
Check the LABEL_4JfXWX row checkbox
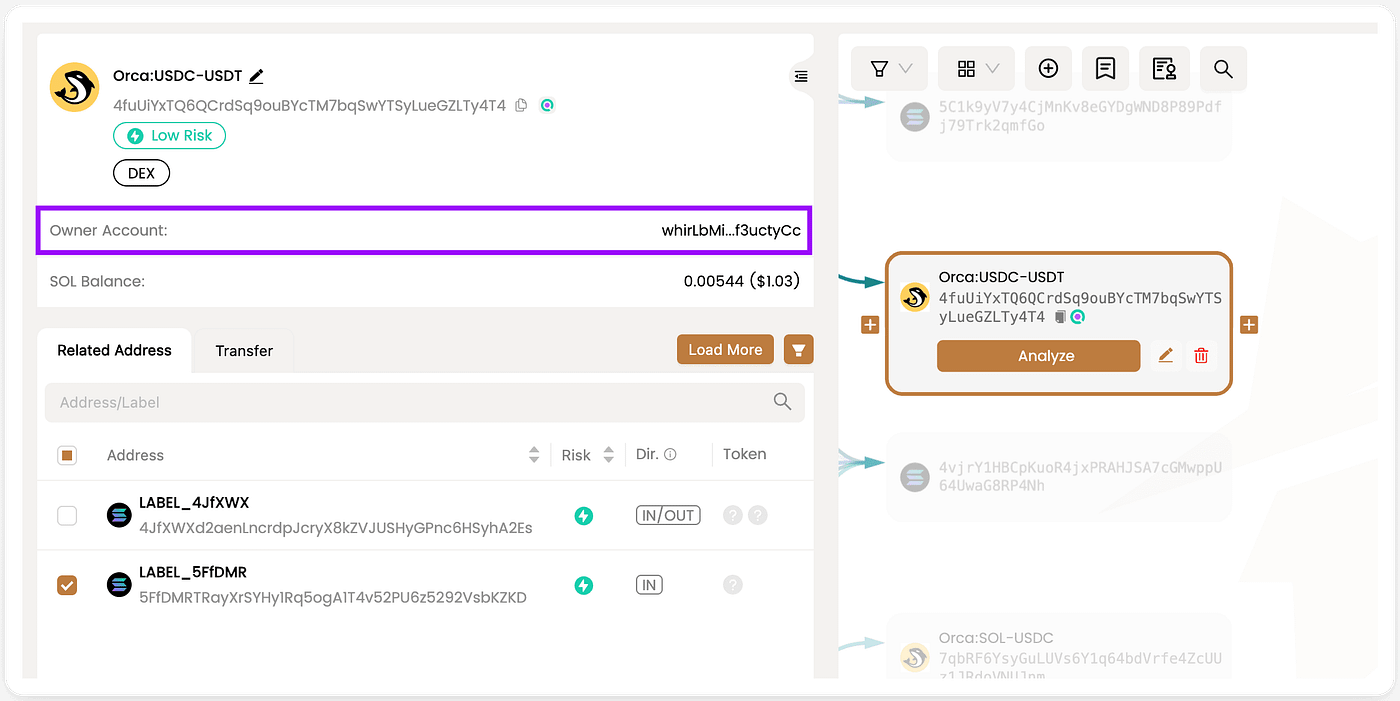point(67,516)
